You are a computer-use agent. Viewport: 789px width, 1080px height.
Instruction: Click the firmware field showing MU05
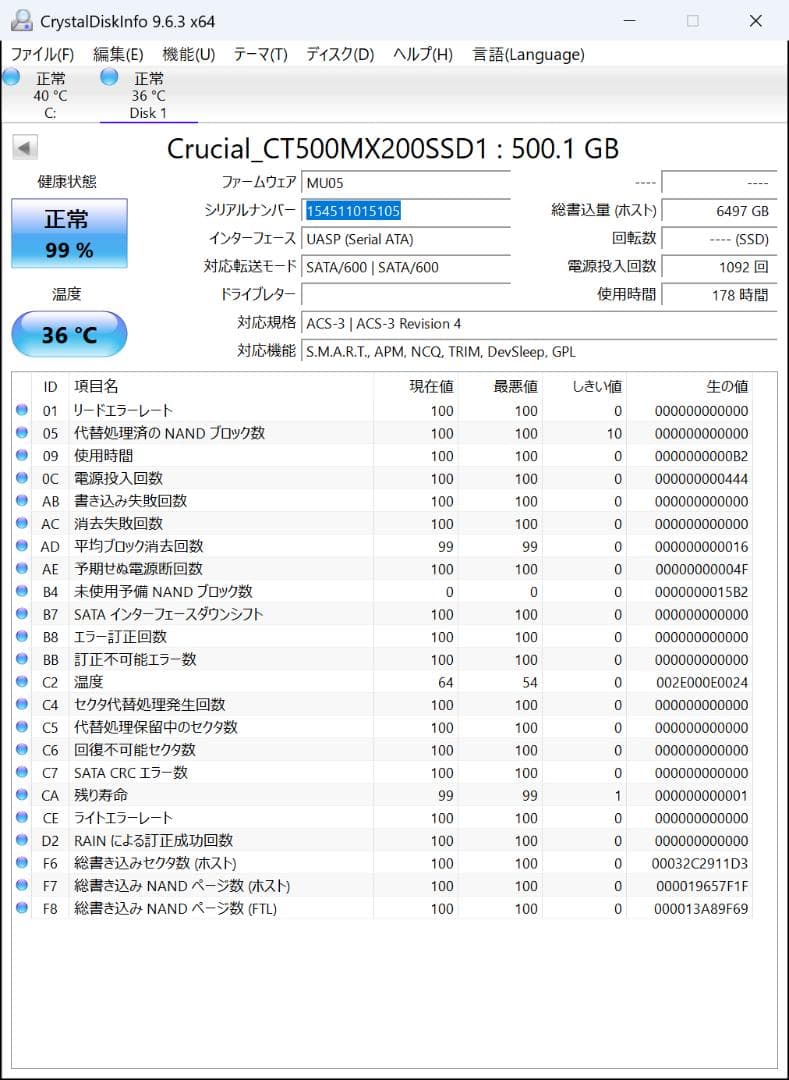pos(406,183)
